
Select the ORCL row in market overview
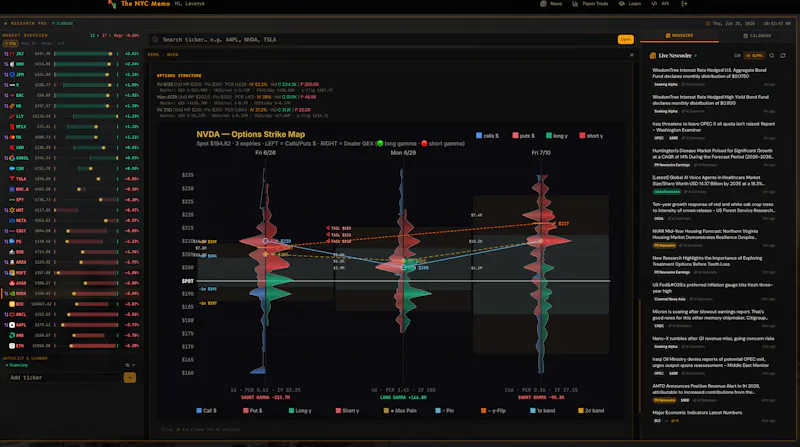71,314
